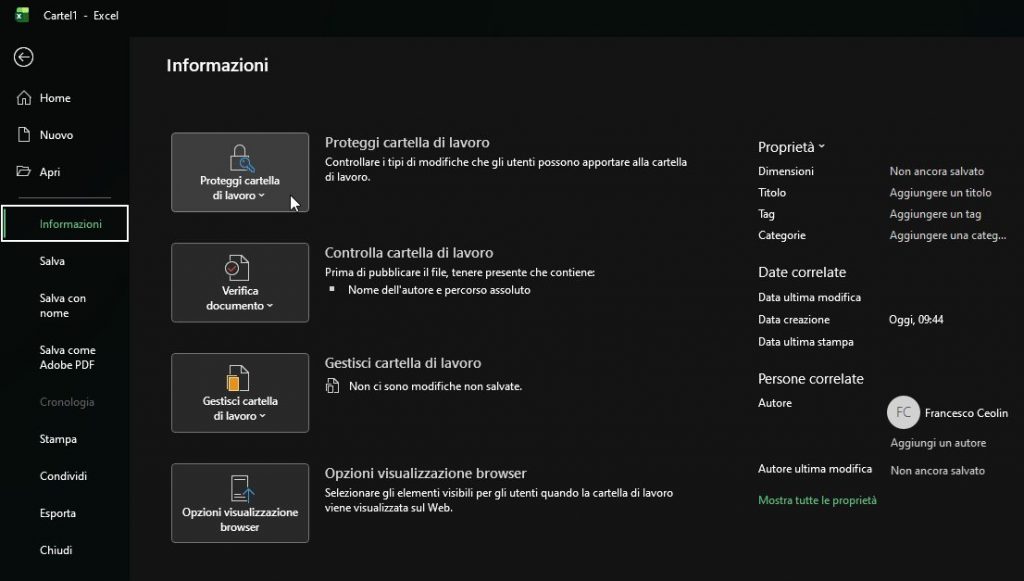
Task: Click the Cartel1 - Excel window title
Action: (81, 16)
